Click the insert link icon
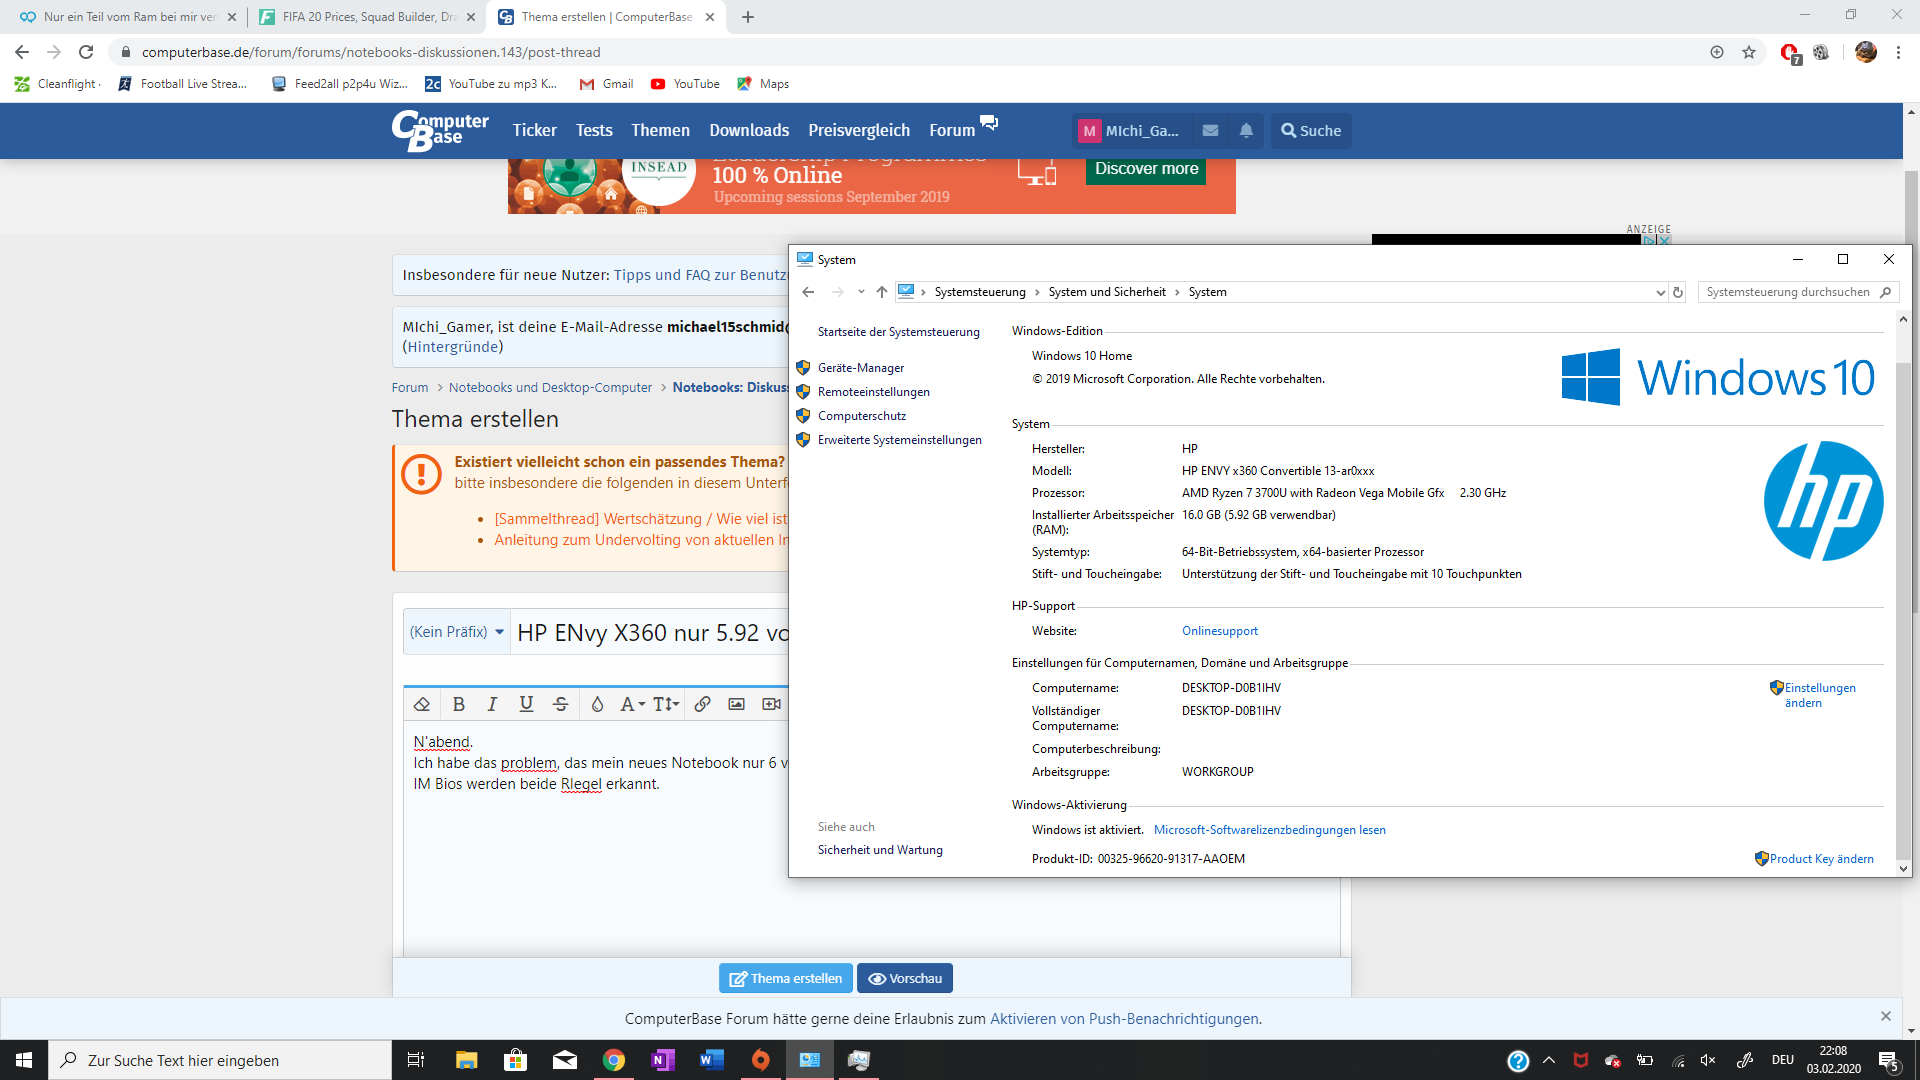Image resolution: width=1920 pixels, height=1080 pixels. click(x=703, y=704)
